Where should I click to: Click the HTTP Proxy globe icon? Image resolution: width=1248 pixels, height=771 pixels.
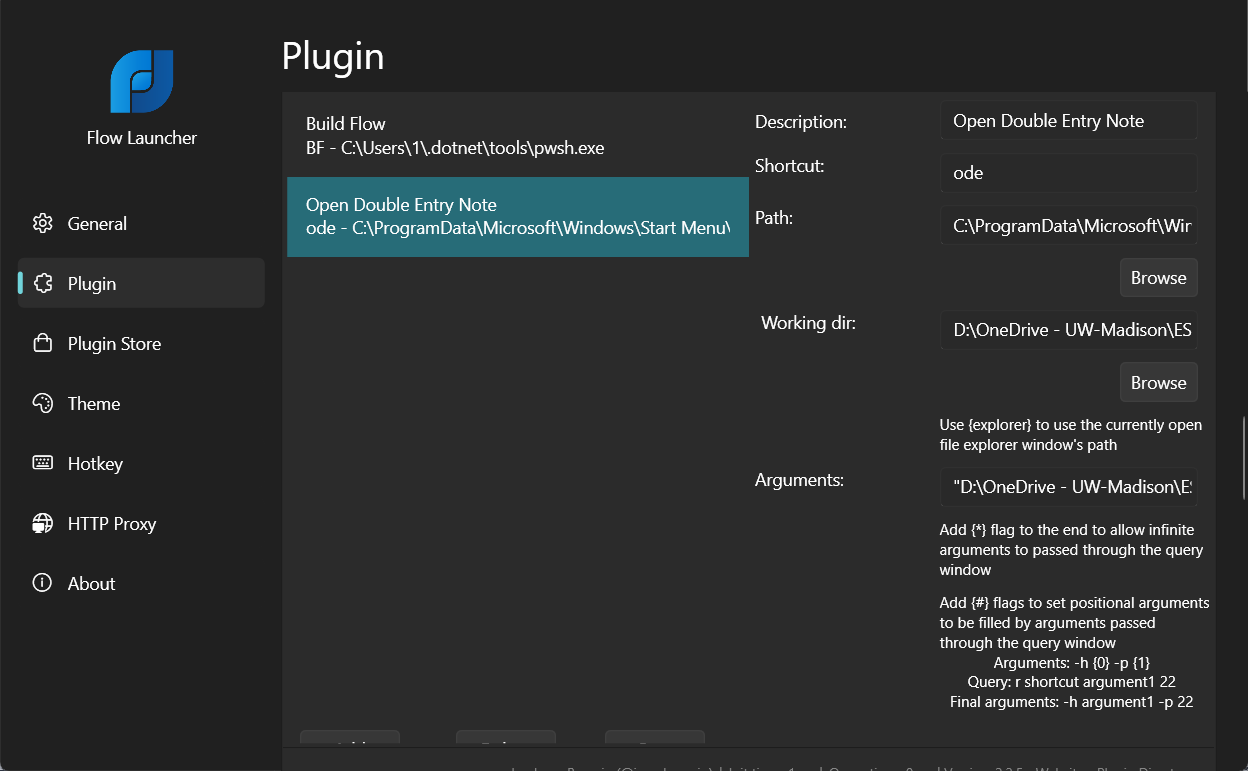pos(42,523)
